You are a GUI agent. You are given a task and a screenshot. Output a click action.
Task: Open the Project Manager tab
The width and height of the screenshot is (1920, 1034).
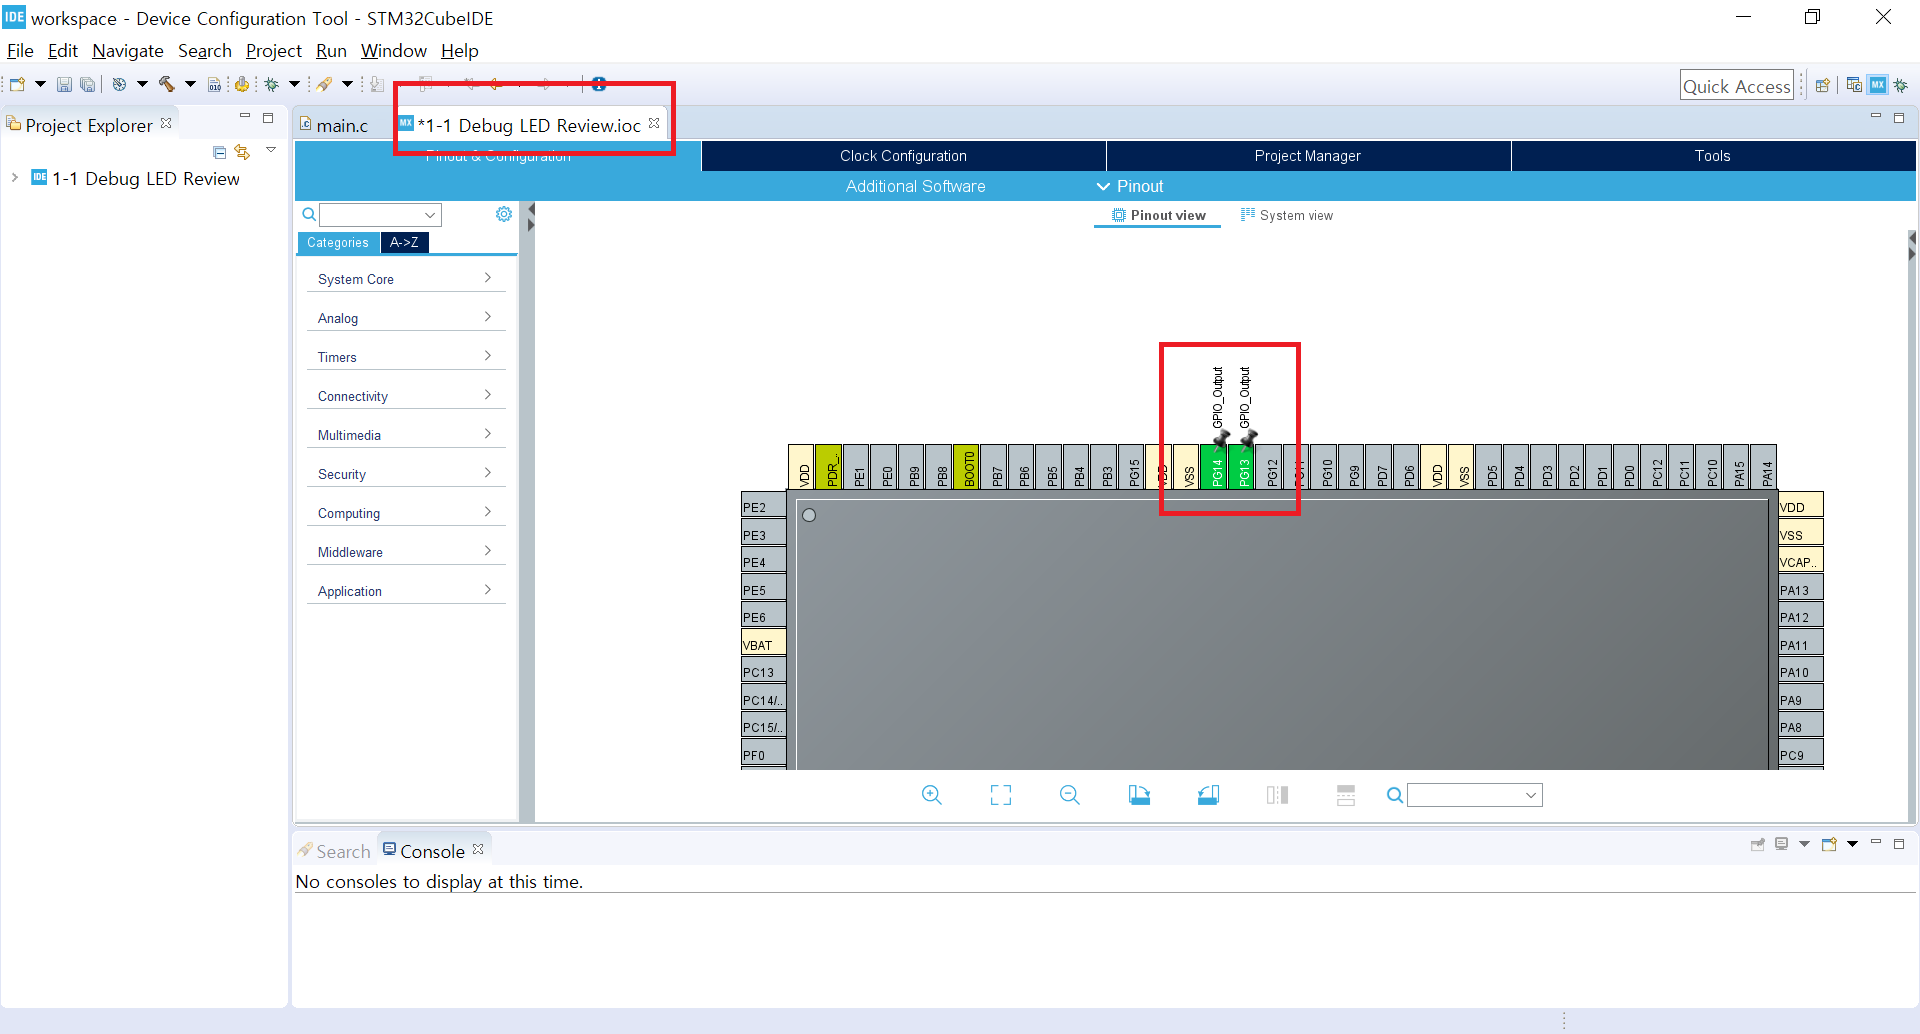point(1308,156)
